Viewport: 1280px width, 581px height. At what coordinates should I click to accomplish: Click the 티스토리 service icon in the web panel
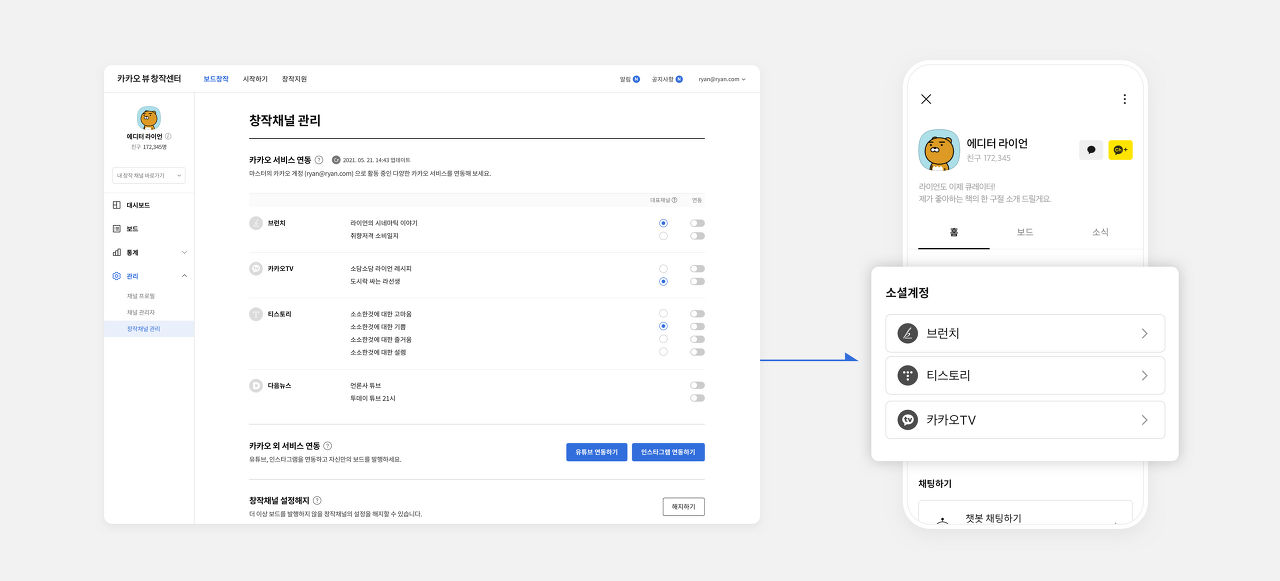point(256,314)
